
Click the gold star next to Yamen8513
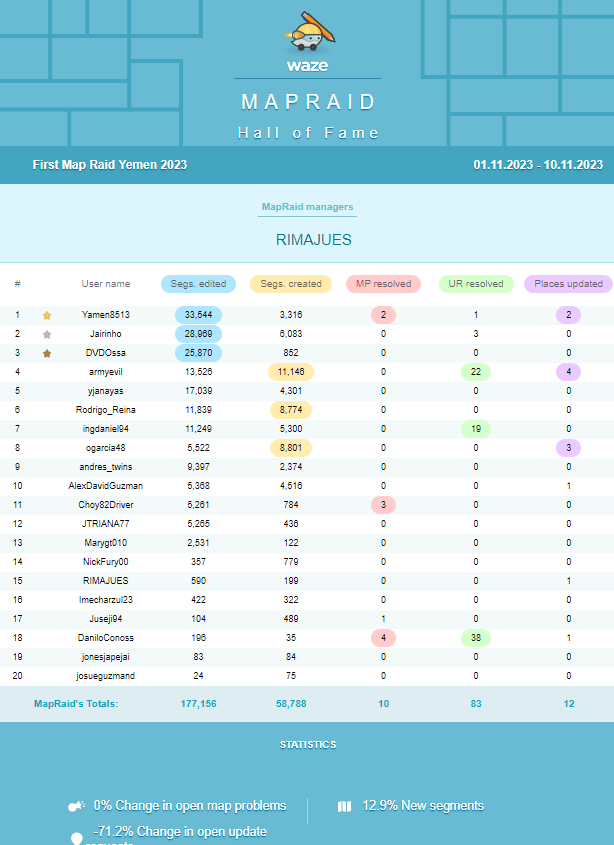point(46,315)
